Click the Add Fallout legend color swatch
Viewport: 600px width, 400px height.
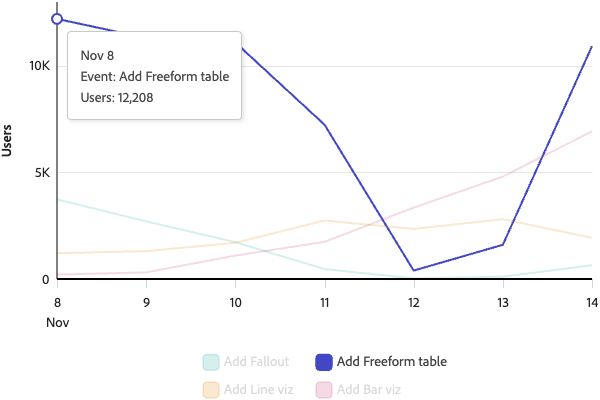pyautogui.click(x=211, y=362)
